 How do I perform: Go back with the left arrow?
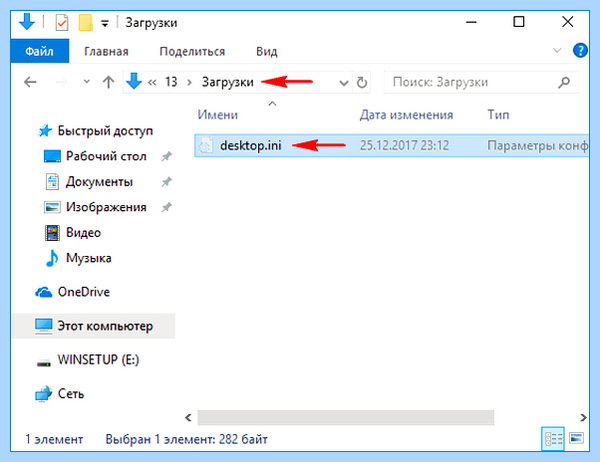coord(30,82)
